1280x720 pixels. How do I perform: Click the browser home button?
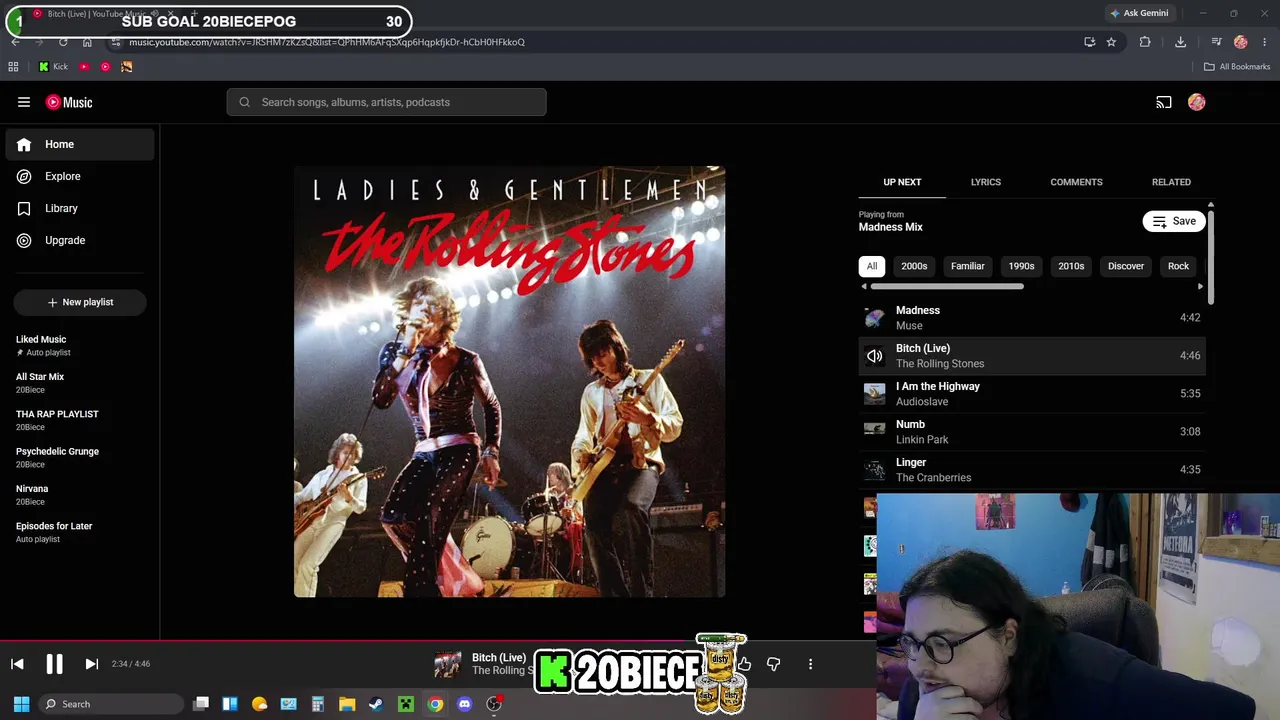click(87, 42)
